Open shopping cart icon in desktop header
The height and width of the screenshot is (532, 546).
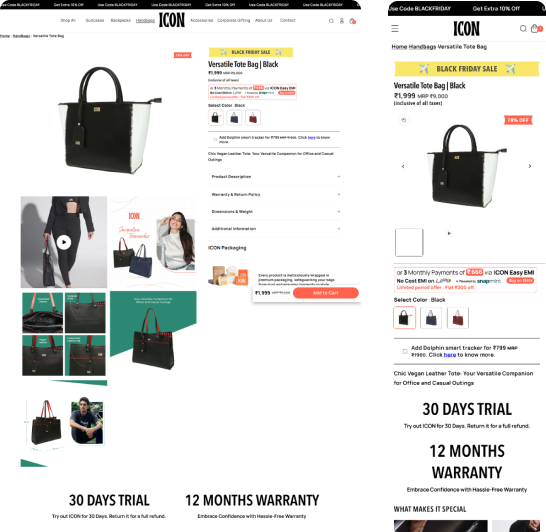(352, 21)
